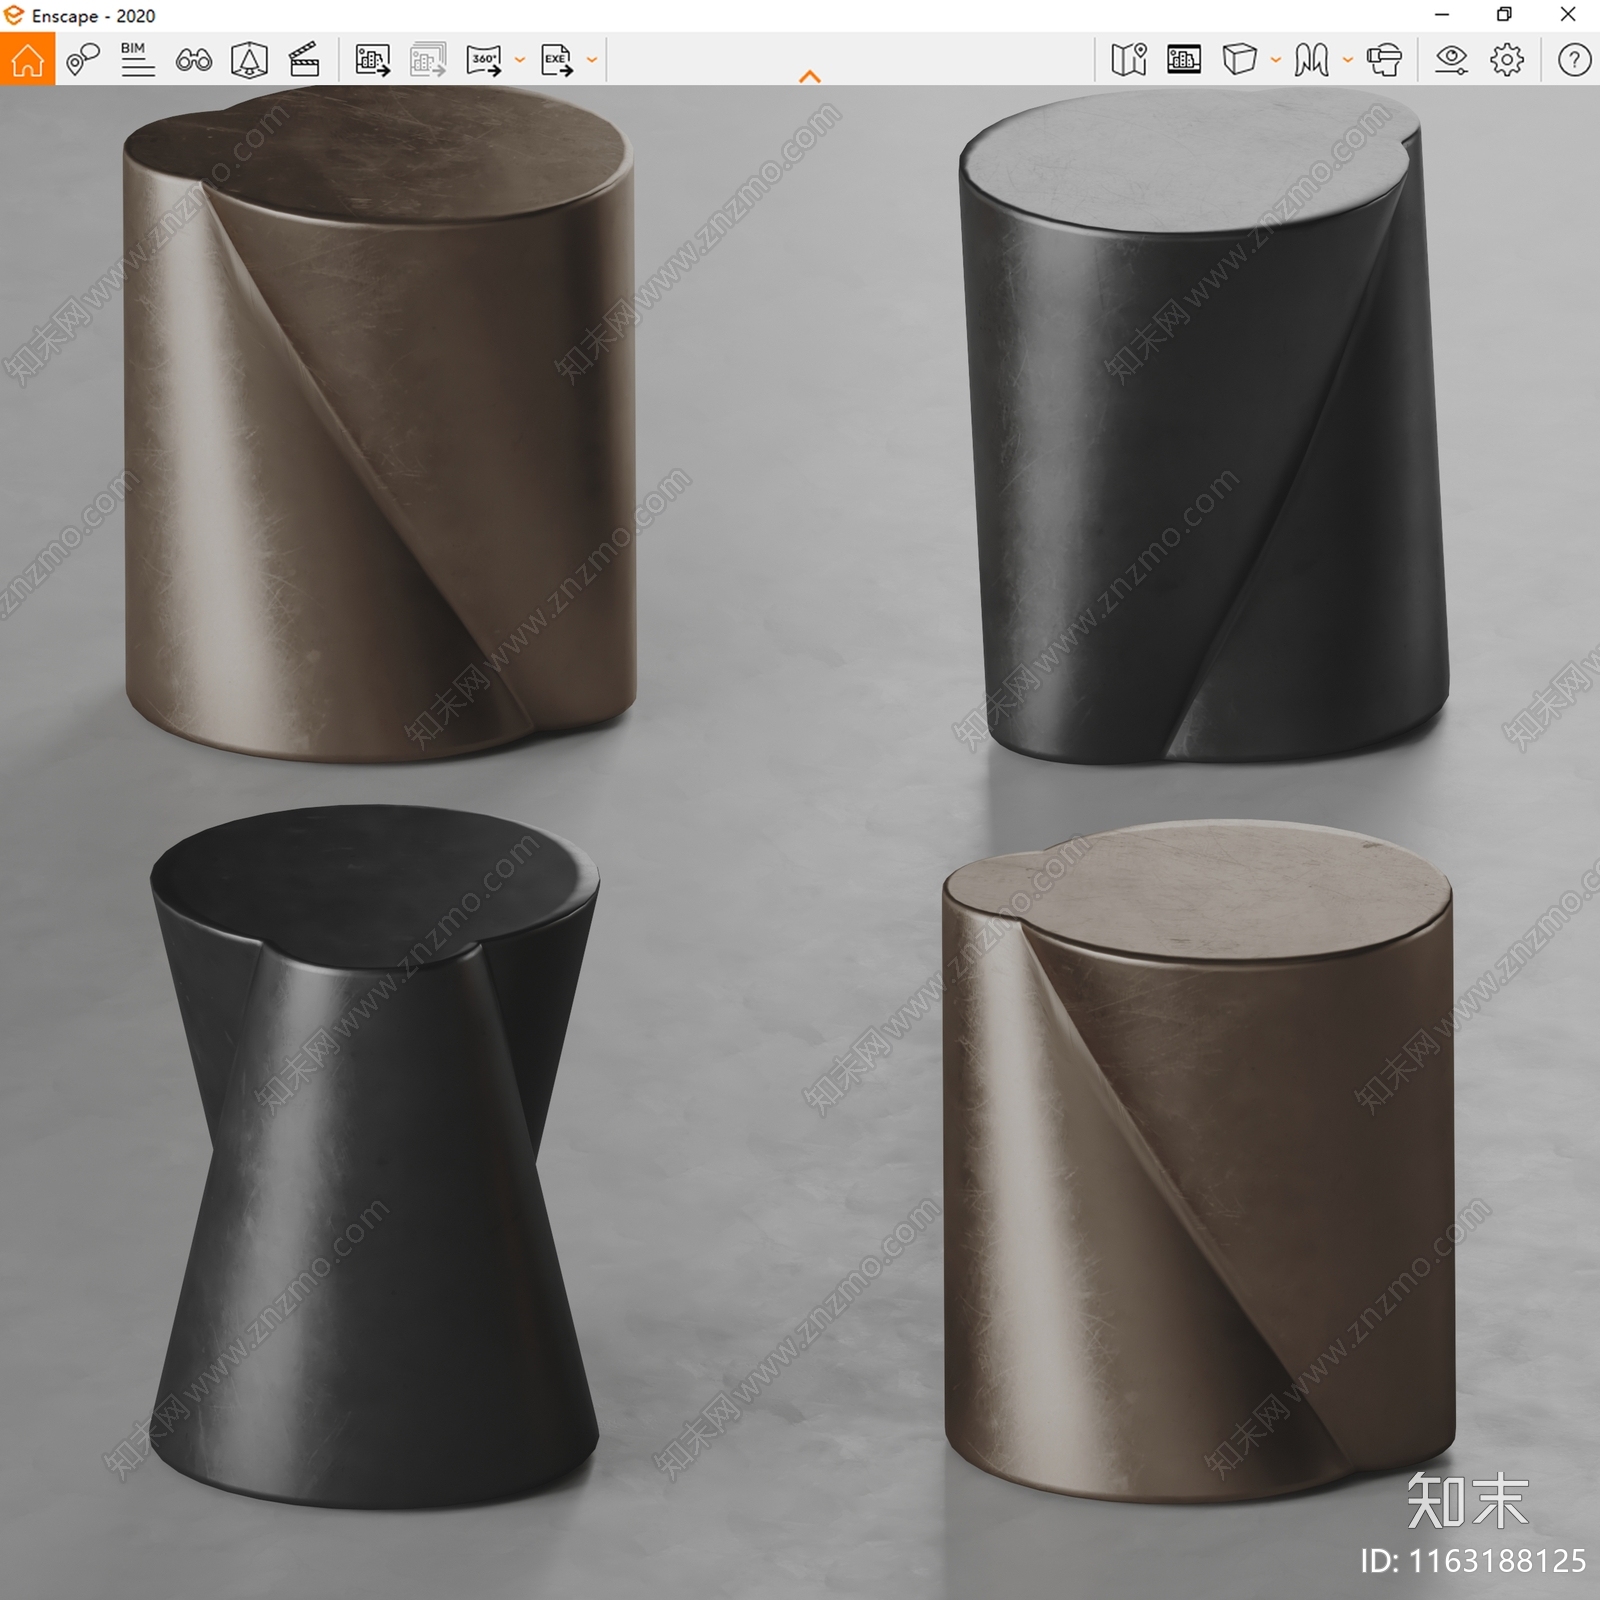This screenshot has width=1600, height=1600.
Task: Click the screenshot export icon
Action: pos(373,60)
